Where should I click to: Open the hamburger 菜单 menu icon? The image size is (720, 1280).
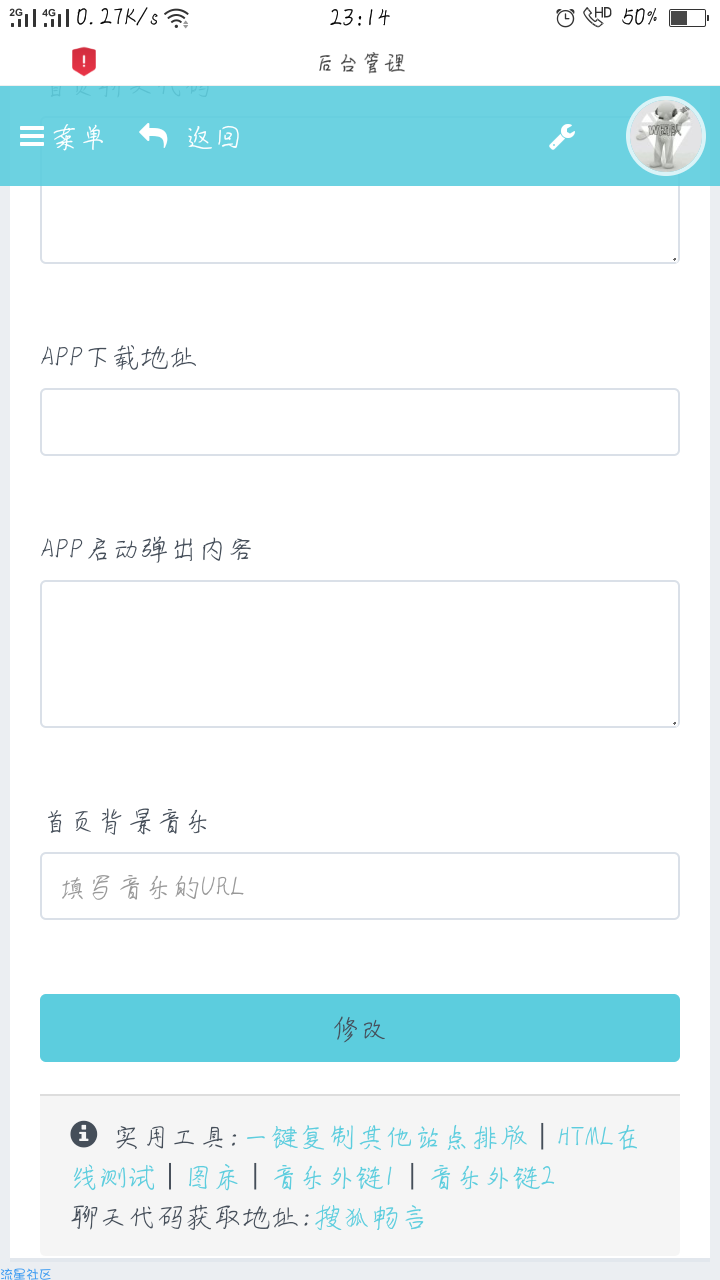click(32, 137)
